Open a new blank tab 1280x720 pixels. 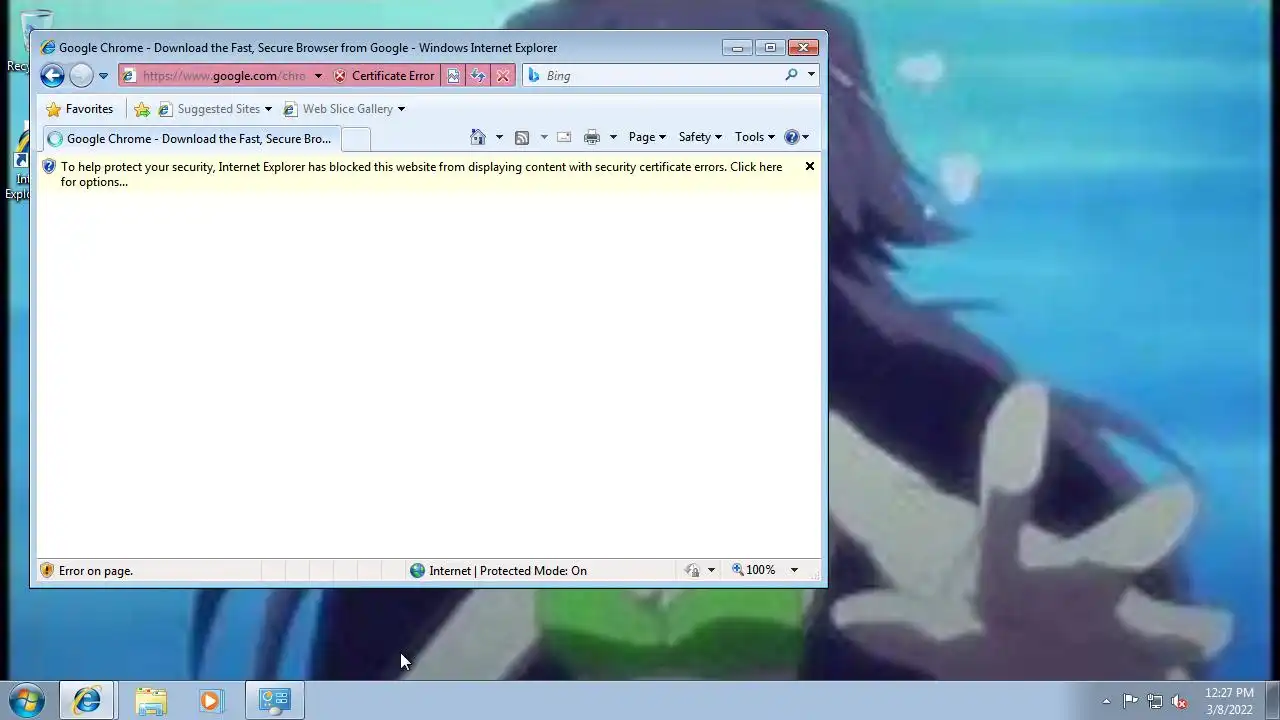356,139
